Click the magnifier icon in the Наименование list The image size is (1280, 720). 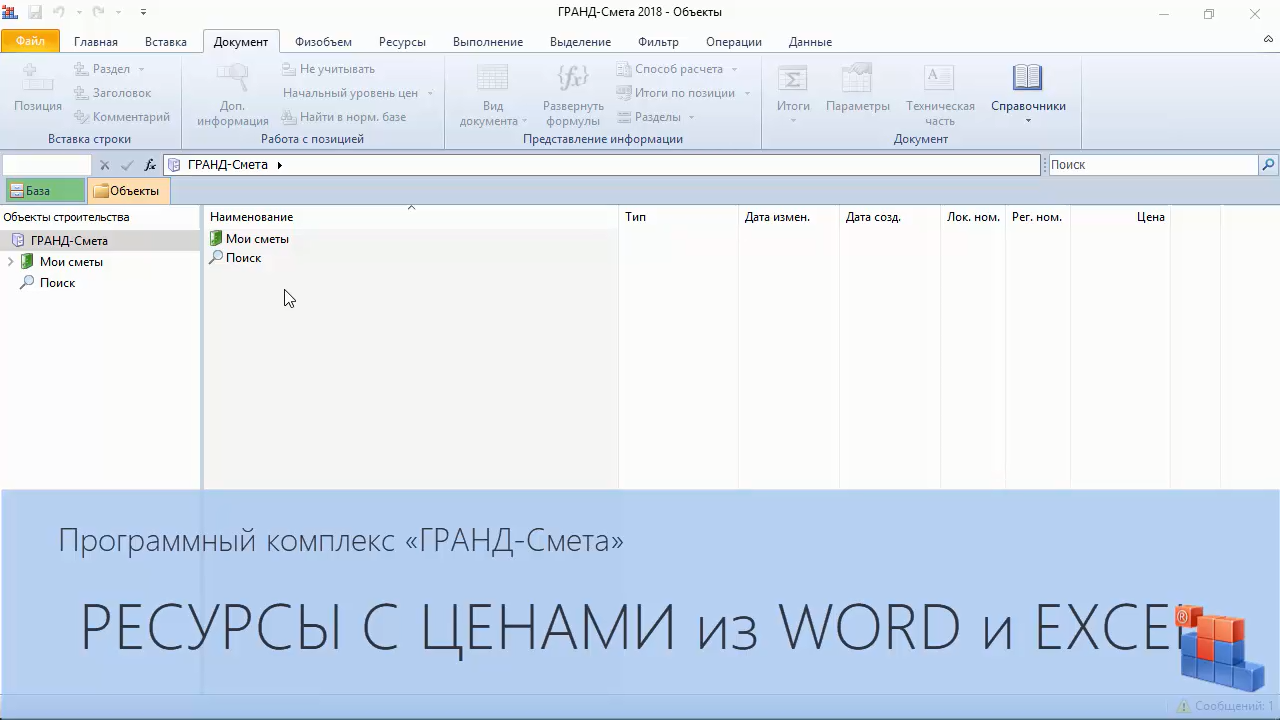tap(216, 258)
